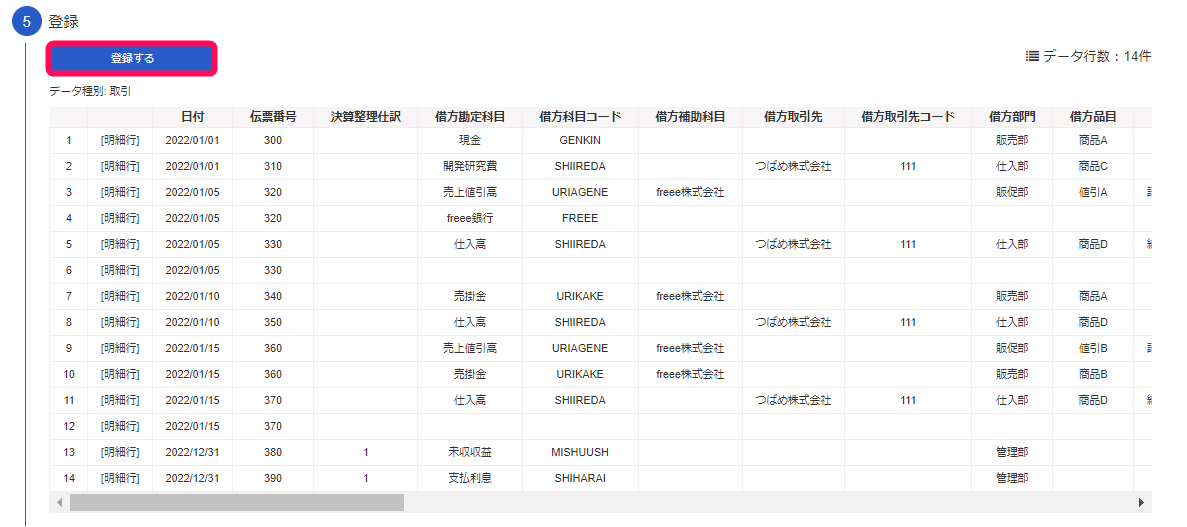Click 商品D item in row 11
The width and height of the screenshot is (1187, 527).
pyautogui.click(x=1092, y=400)
